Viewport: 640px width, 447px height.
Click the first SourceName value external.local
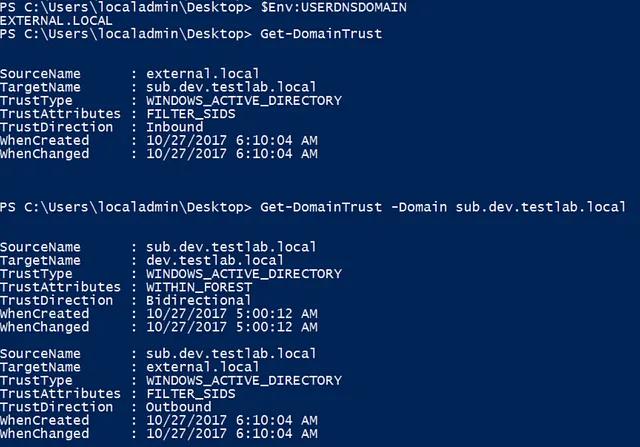click(x=203, y=74)
